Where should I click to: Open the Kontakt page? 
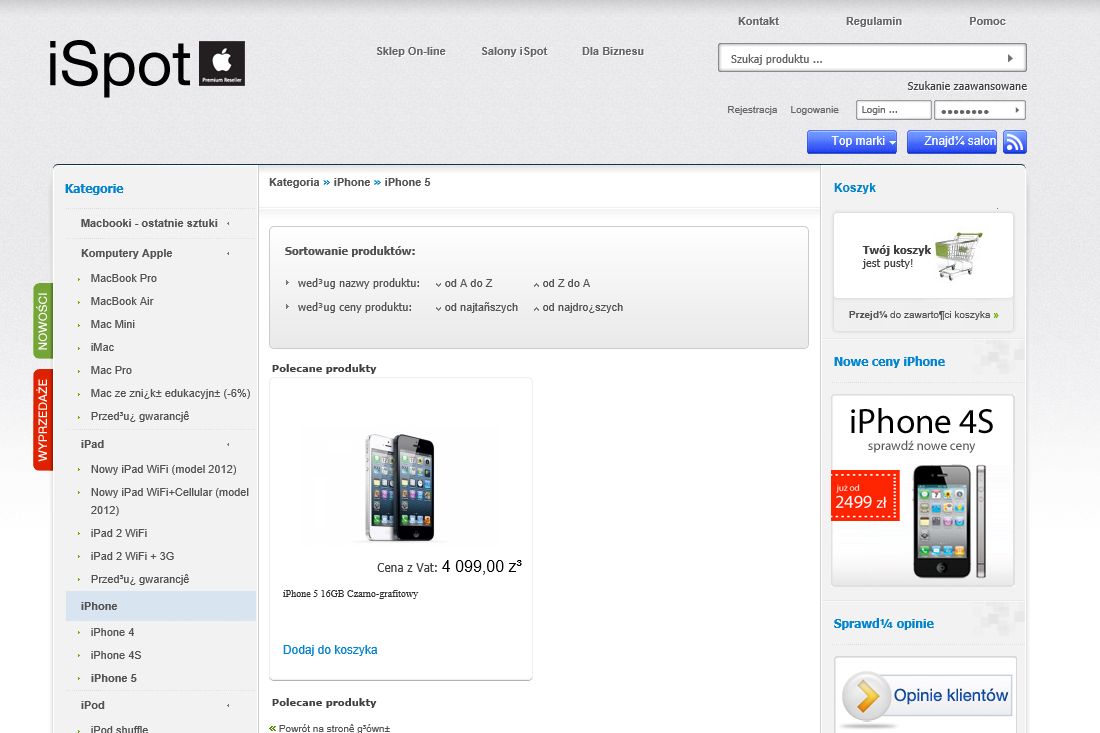click(758, 21)
